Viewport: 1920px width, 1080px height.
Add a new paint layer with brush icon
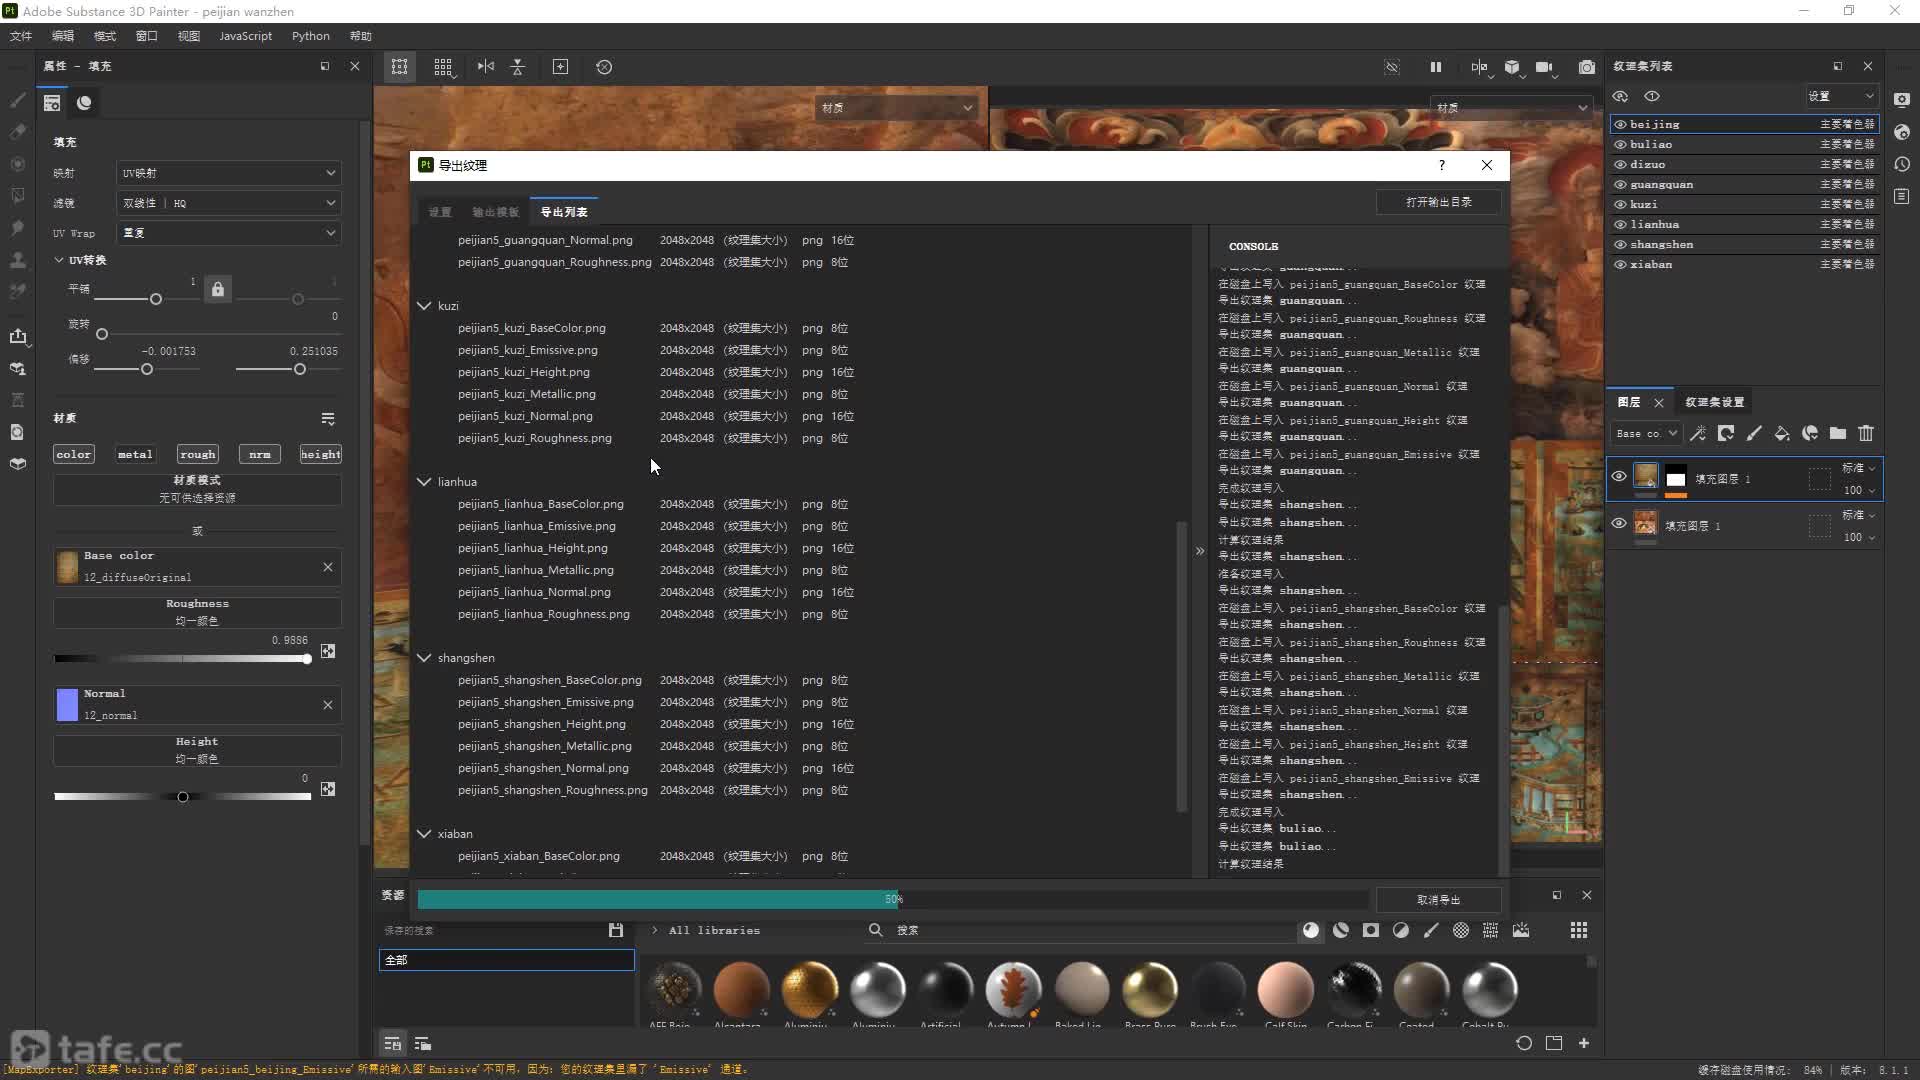1754,433
